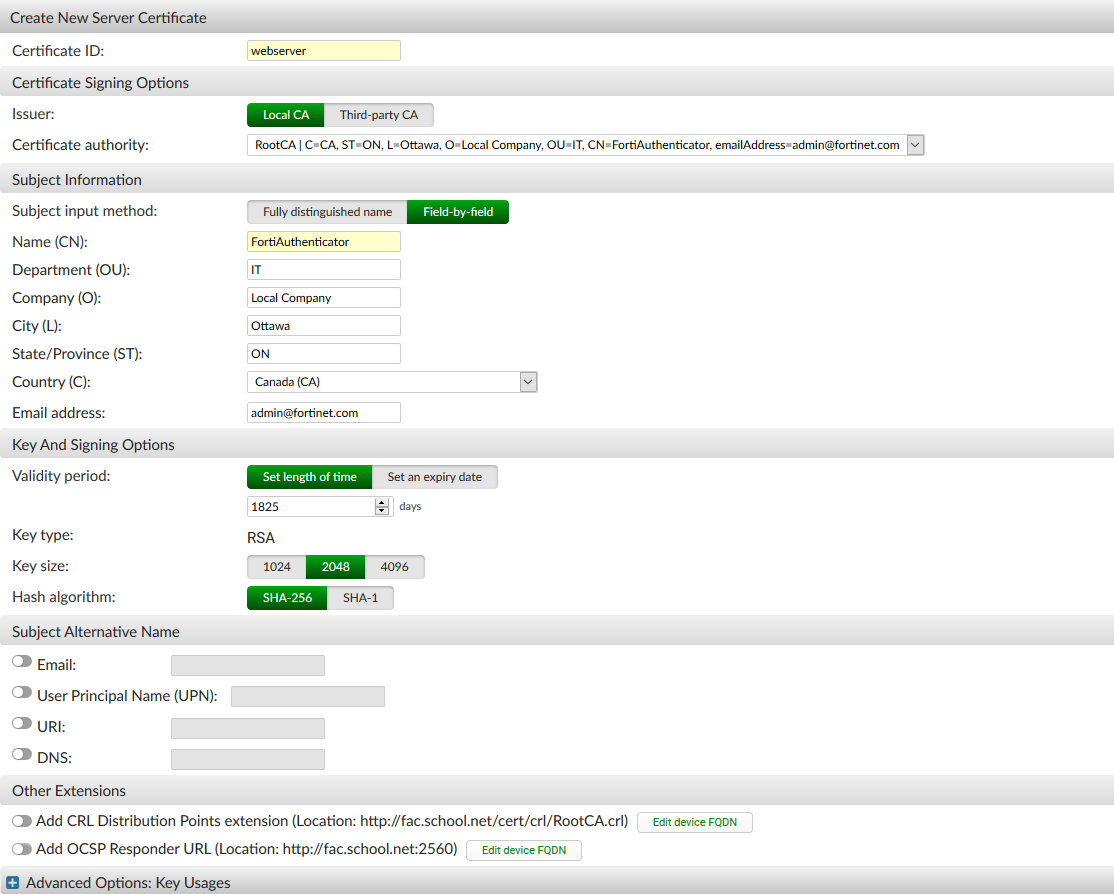Set key size to 1024
1114x894 pixels.
(x=276, y=567)
